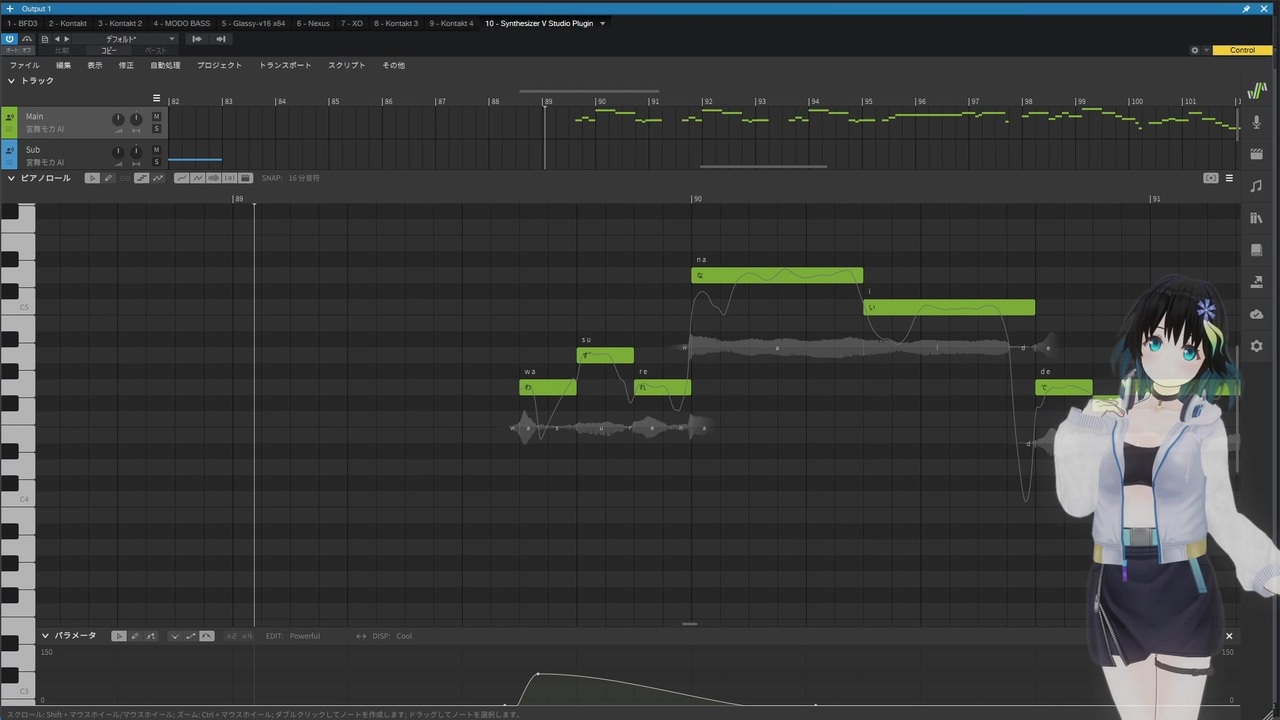Select the pointer tool in piano roll toolbar

click(92, 178)
